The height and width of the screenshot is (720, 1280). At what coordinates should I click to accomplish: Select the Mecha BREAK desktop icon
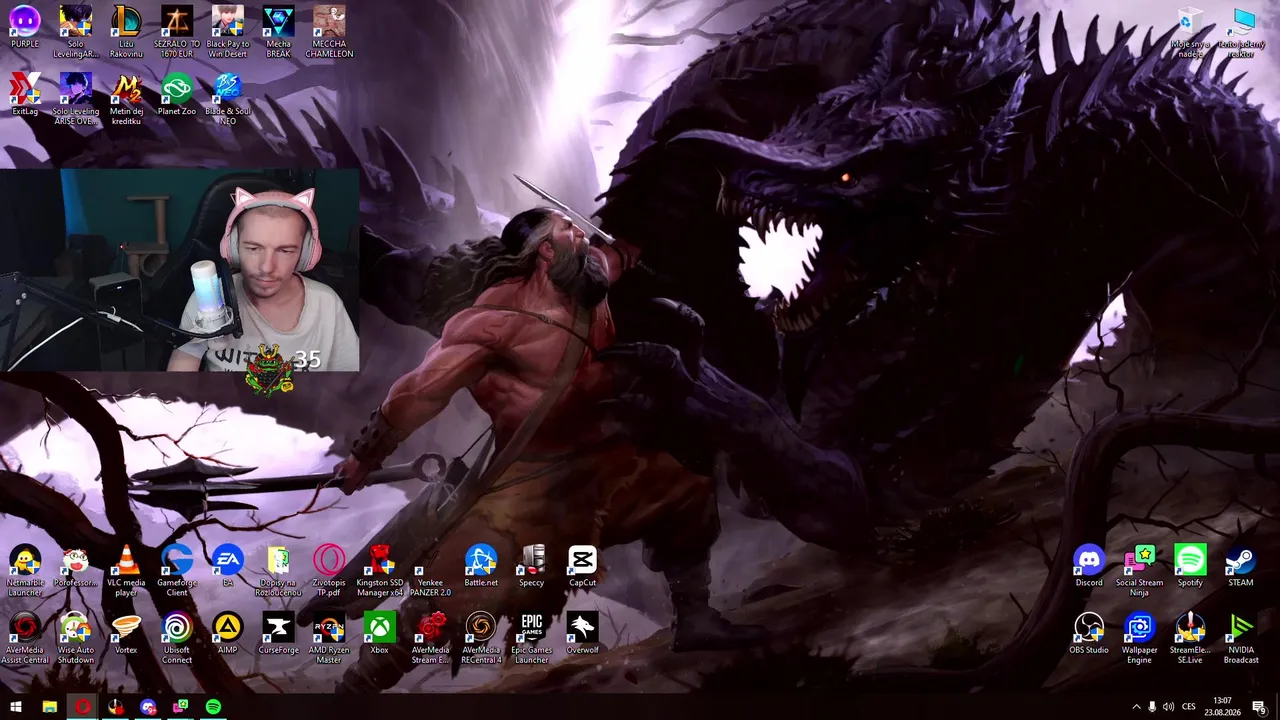[x=278, y=31]
